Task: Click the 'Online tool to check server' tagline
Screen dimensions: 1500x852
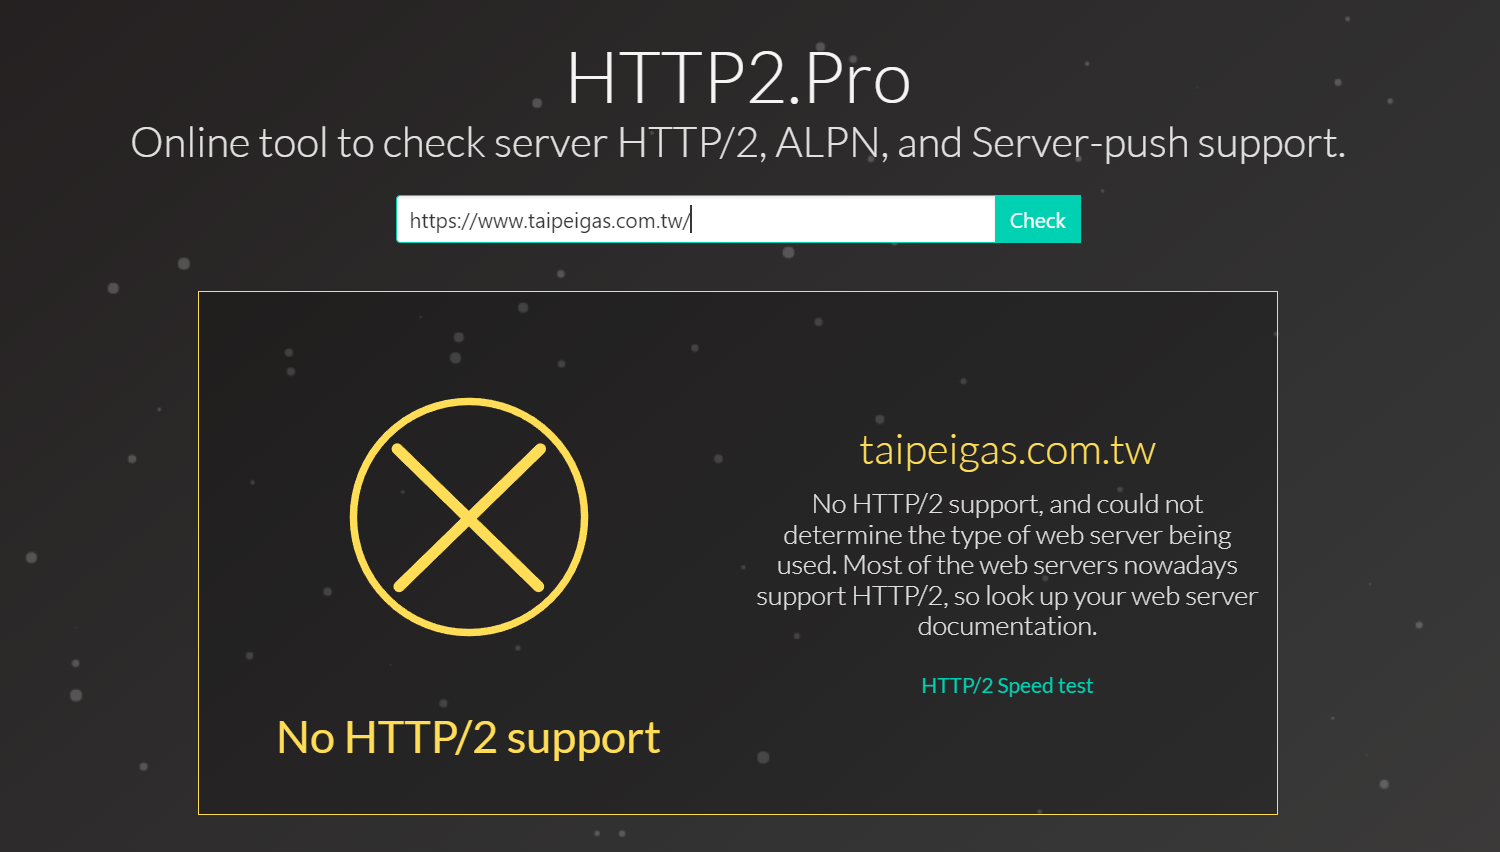Action: 369,143
